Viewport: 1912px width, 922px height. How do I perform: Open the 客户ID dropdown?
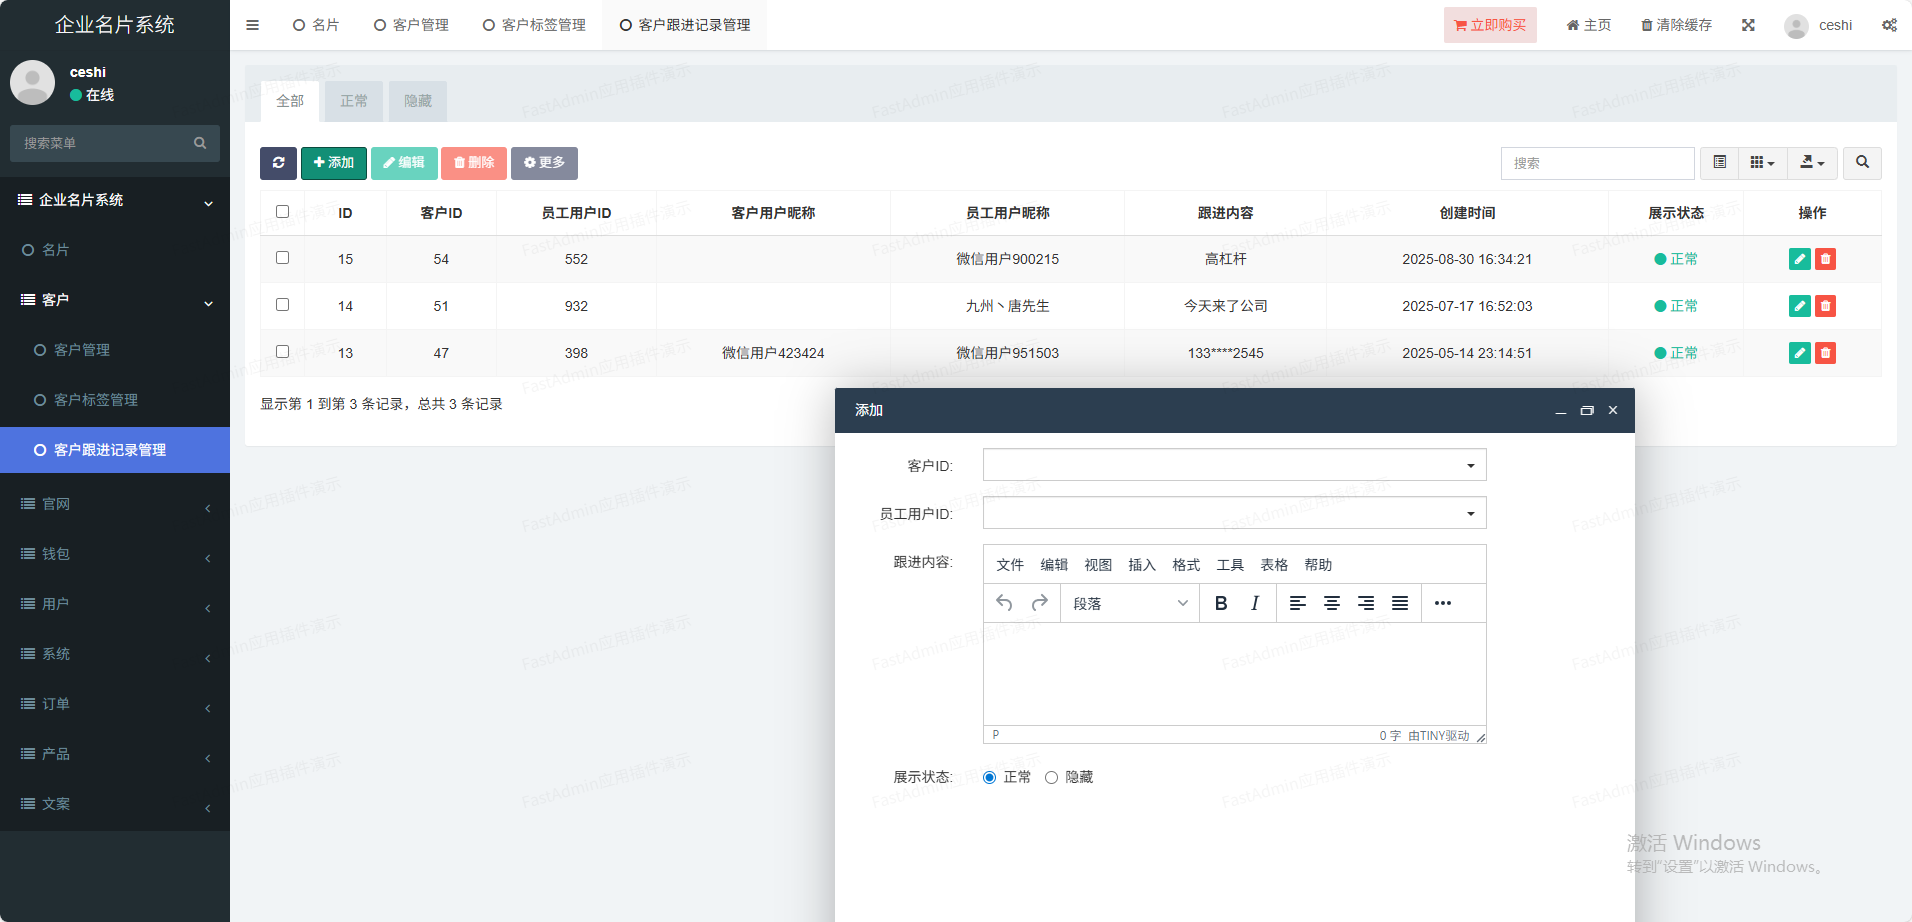pyautogui.click(x=1234, y=465)
